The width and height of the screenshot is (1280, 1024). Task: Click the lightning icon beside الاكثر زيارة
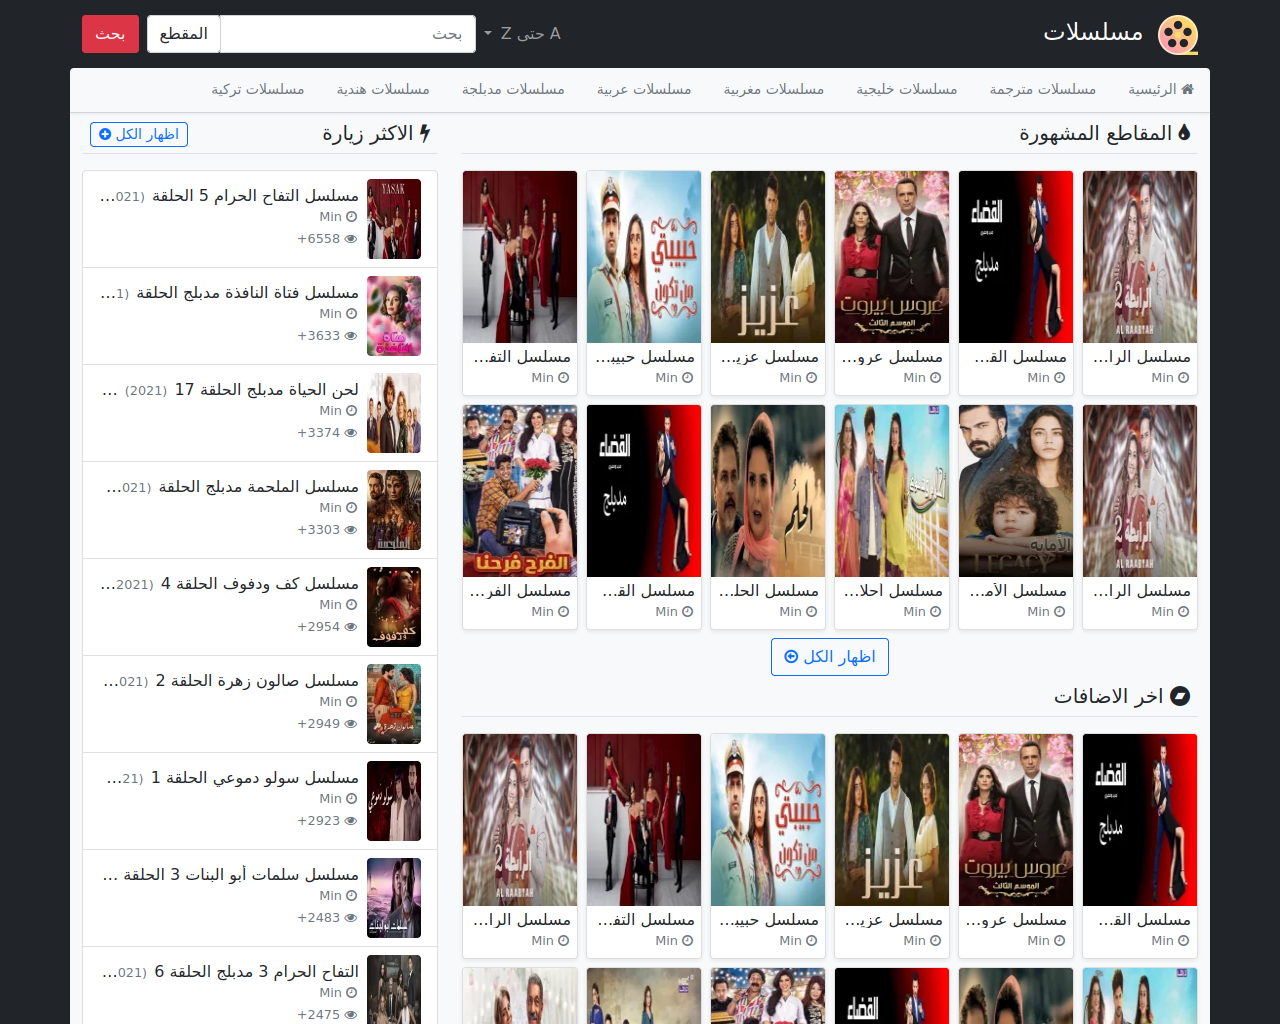pos(425,133)
